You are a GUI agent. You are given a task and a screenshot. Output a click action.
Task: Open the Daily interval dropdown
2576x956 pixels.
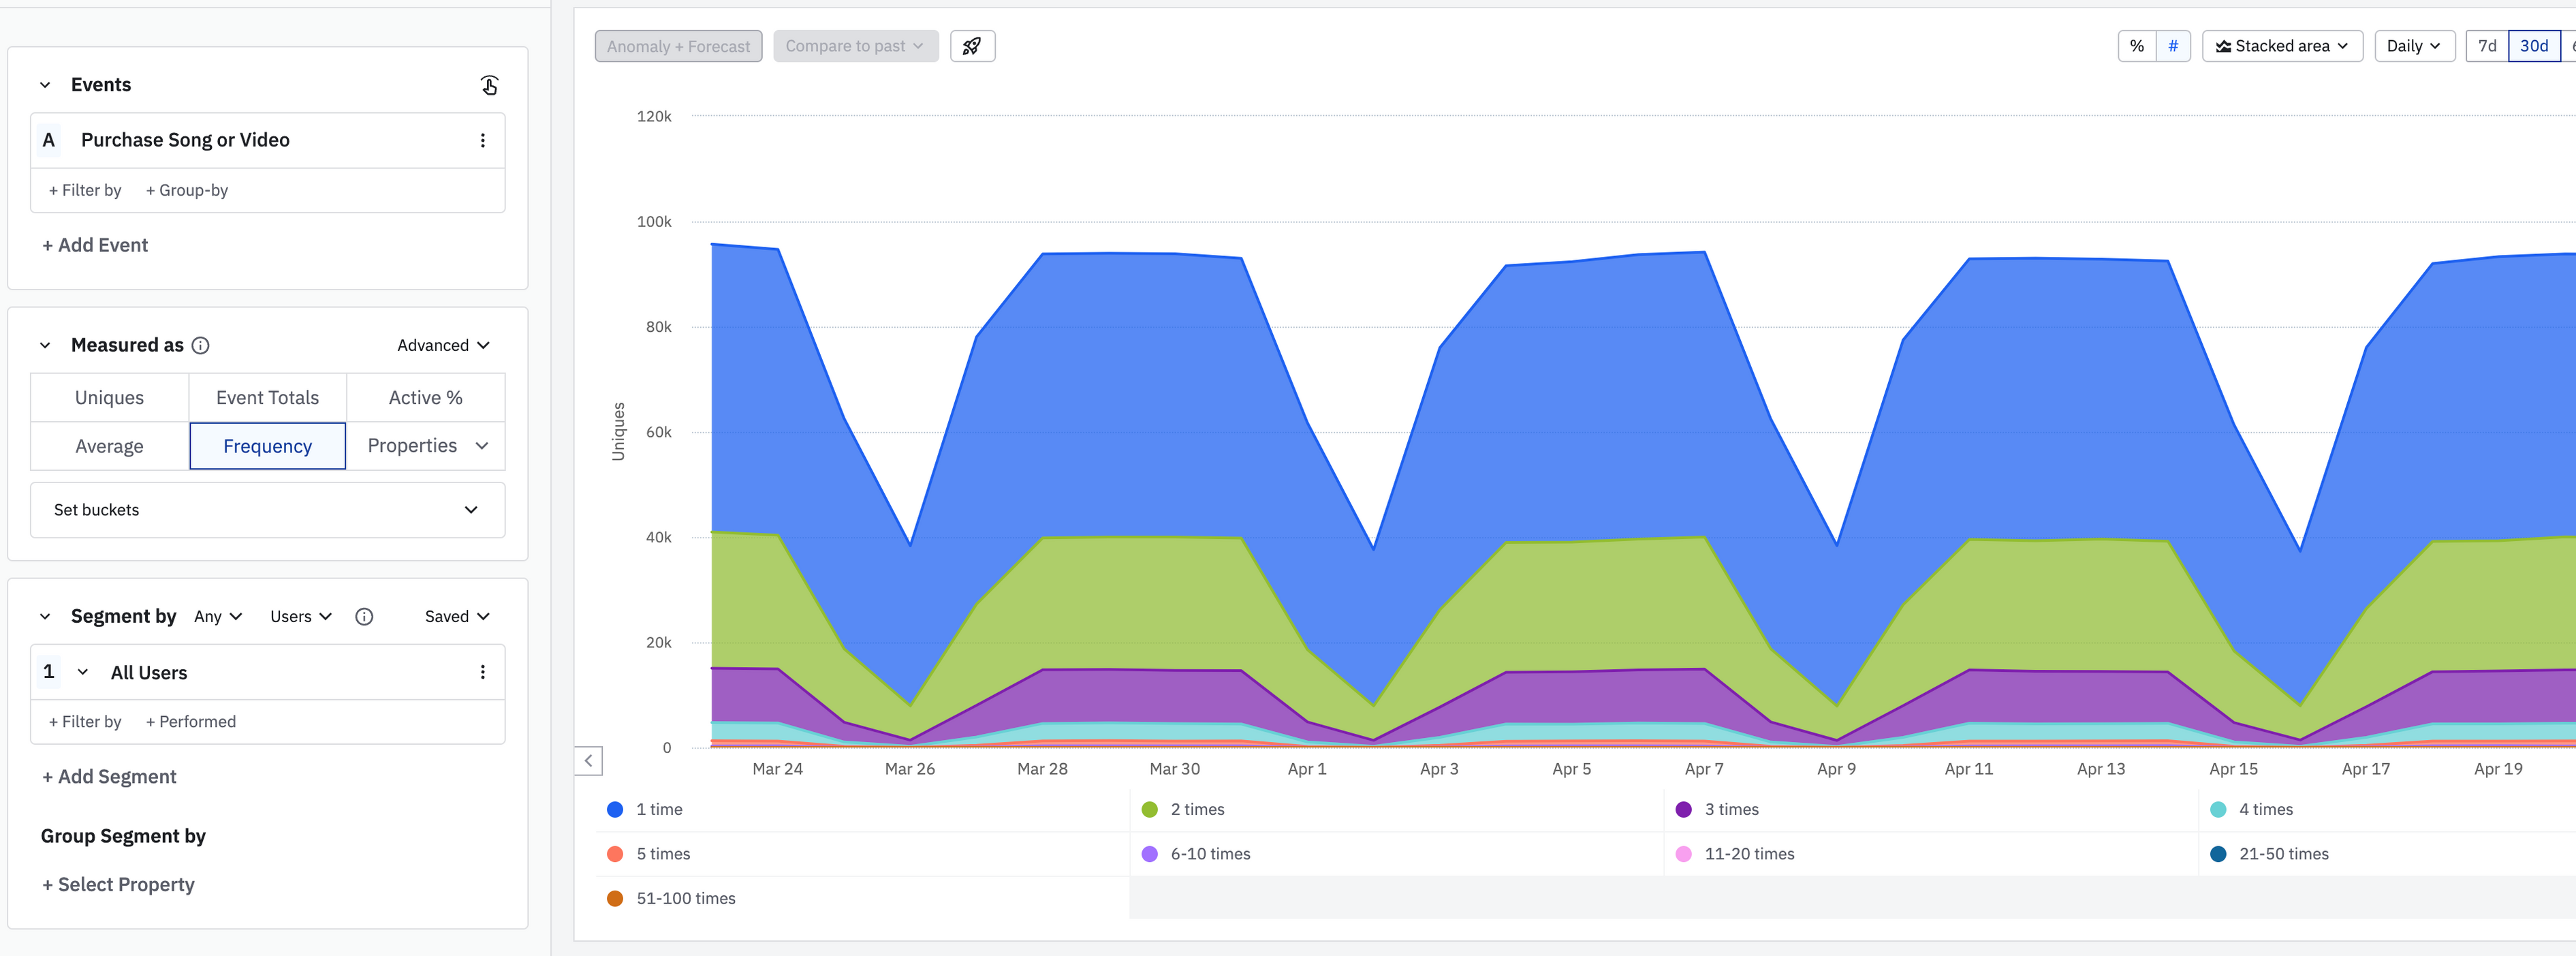click(2413, 46)
